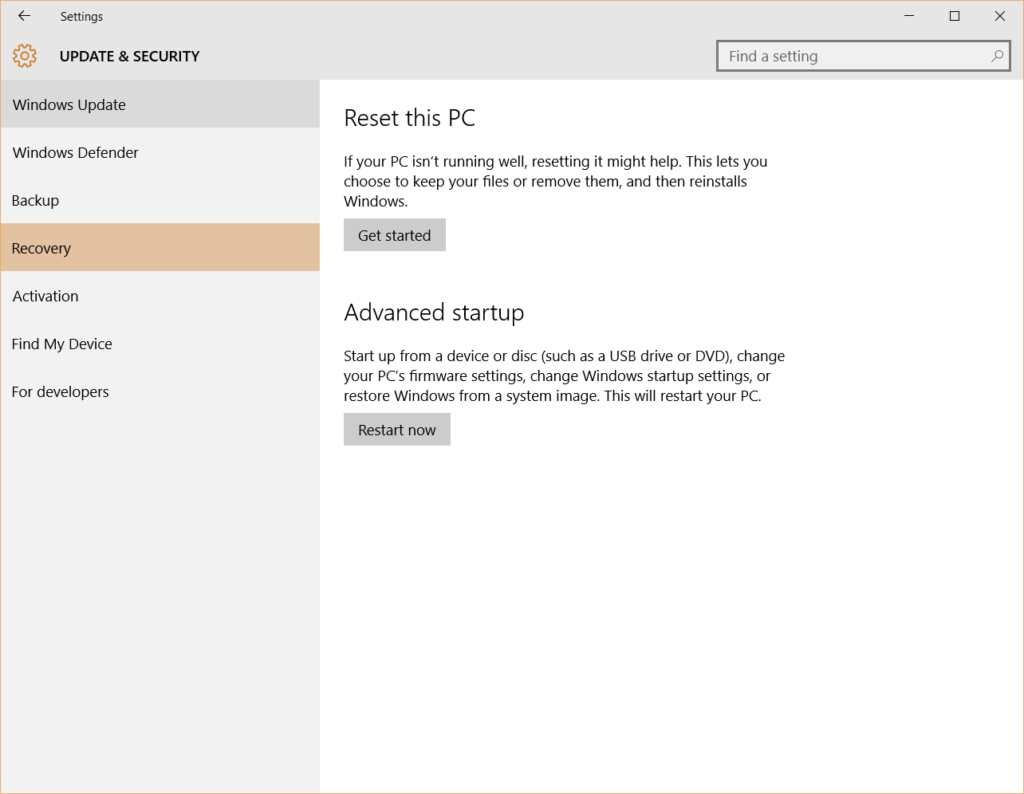Select Find My Device from sidebar
The width and height of the screenshot is (1024, 794).
click(x=61, y=343)
